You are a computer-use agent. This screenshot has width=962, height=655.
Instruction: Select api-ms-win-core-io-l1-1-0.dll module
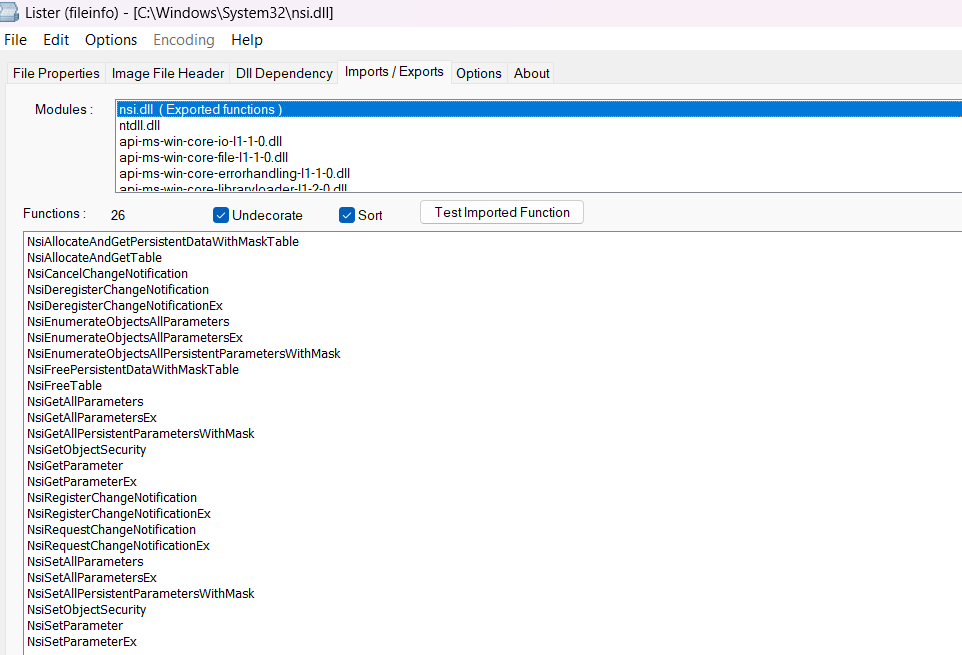click(198, 142)
